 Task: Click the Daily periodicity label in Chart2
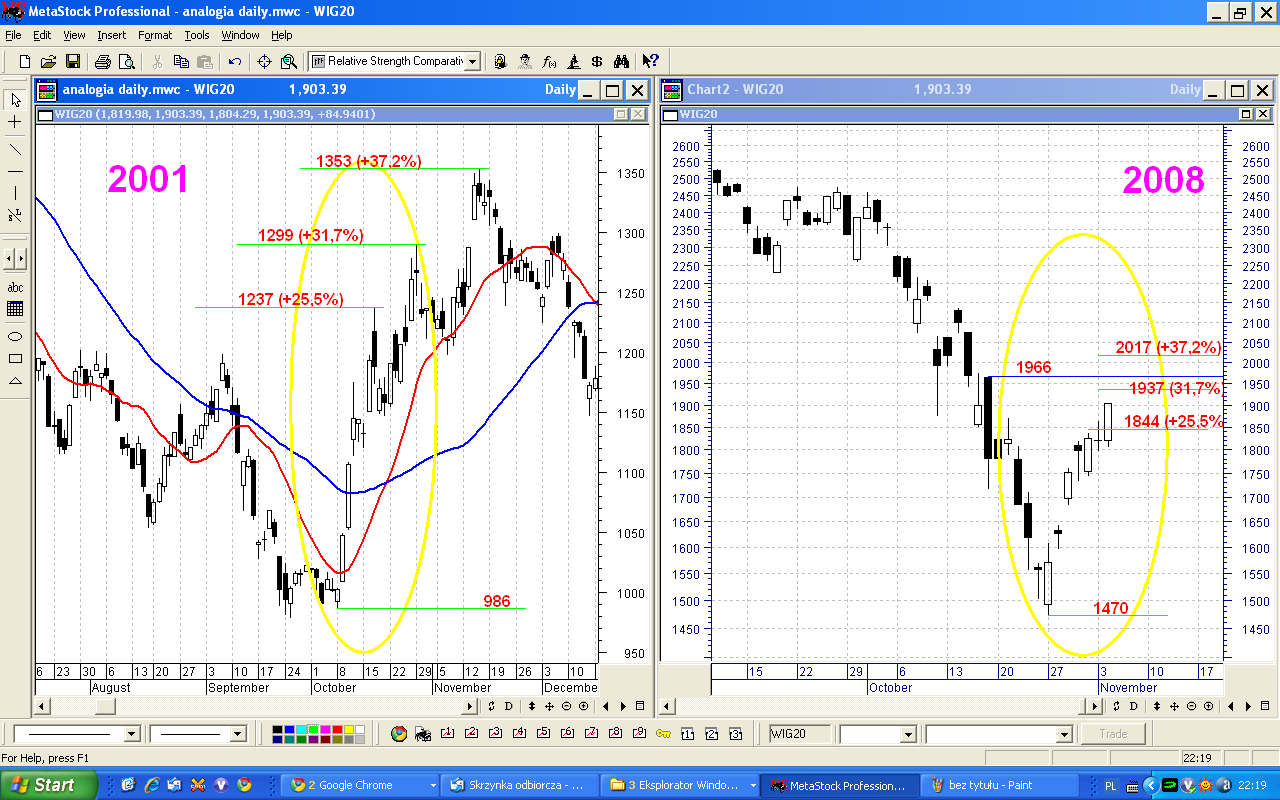[x=1185, y=90]
